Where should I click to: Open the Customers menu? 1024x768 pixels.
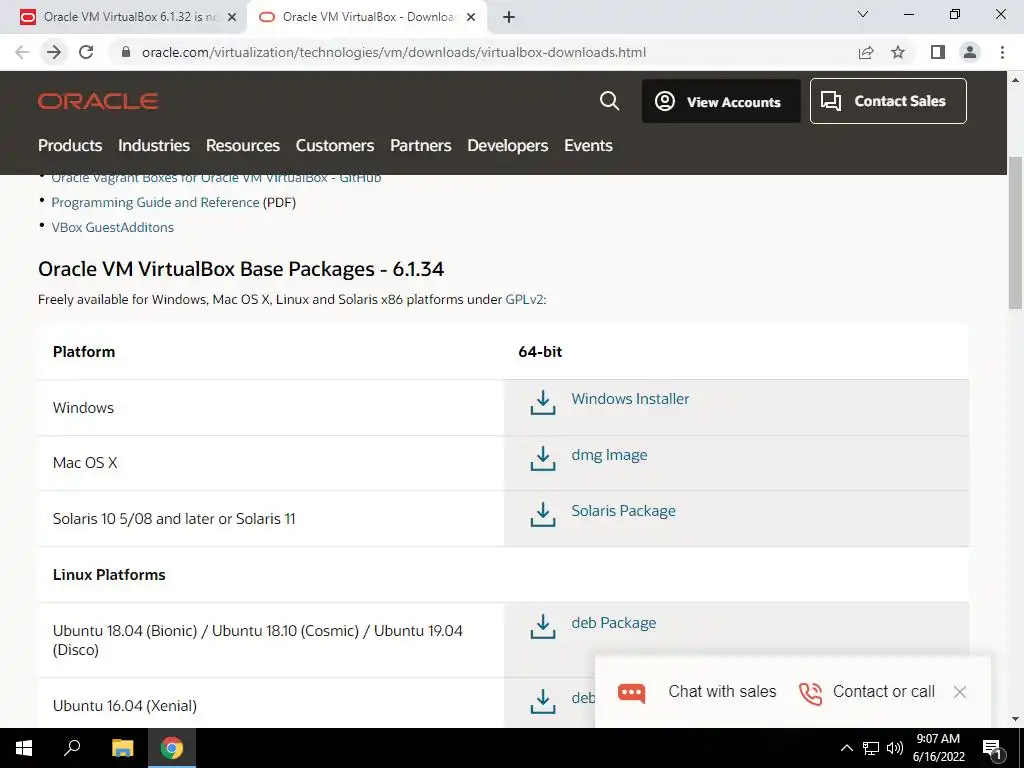[335, 145]
